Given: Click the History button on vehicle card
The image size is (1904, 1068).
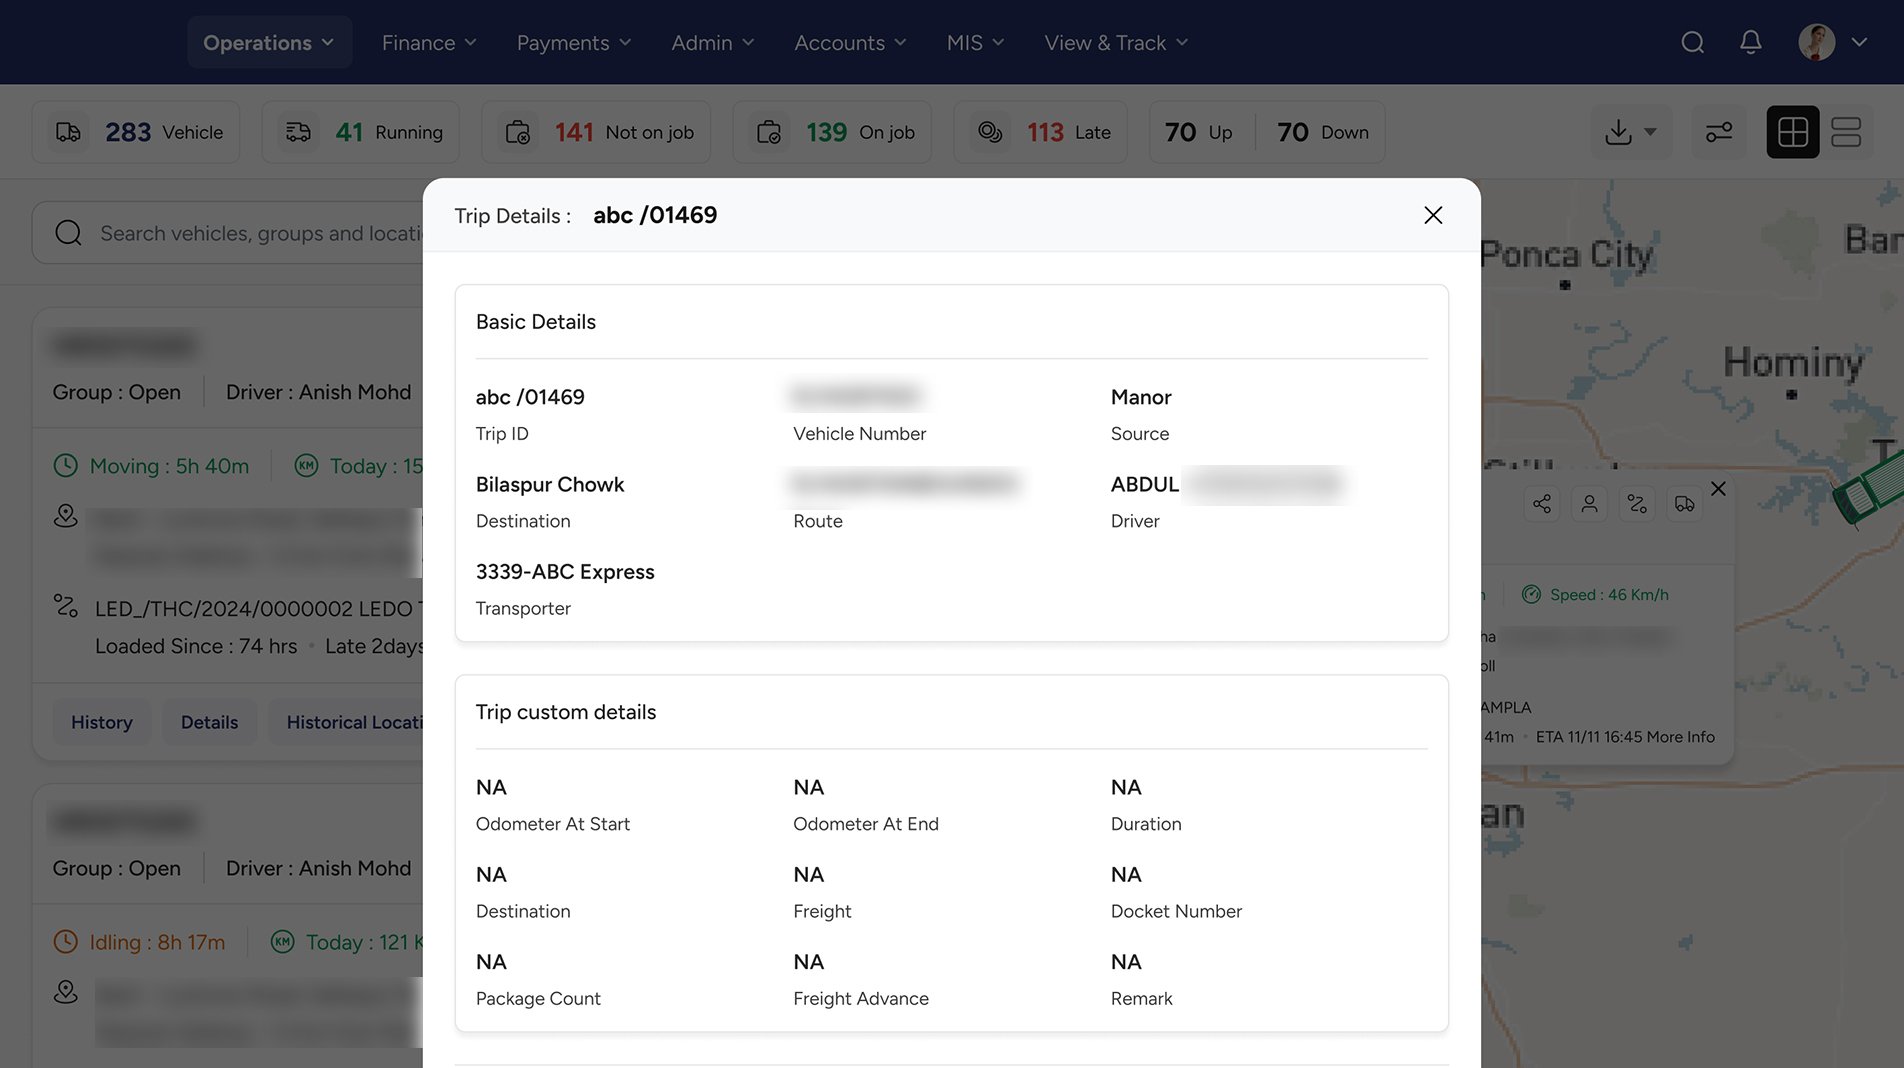Looking at the screenshot, I should 102,722.
